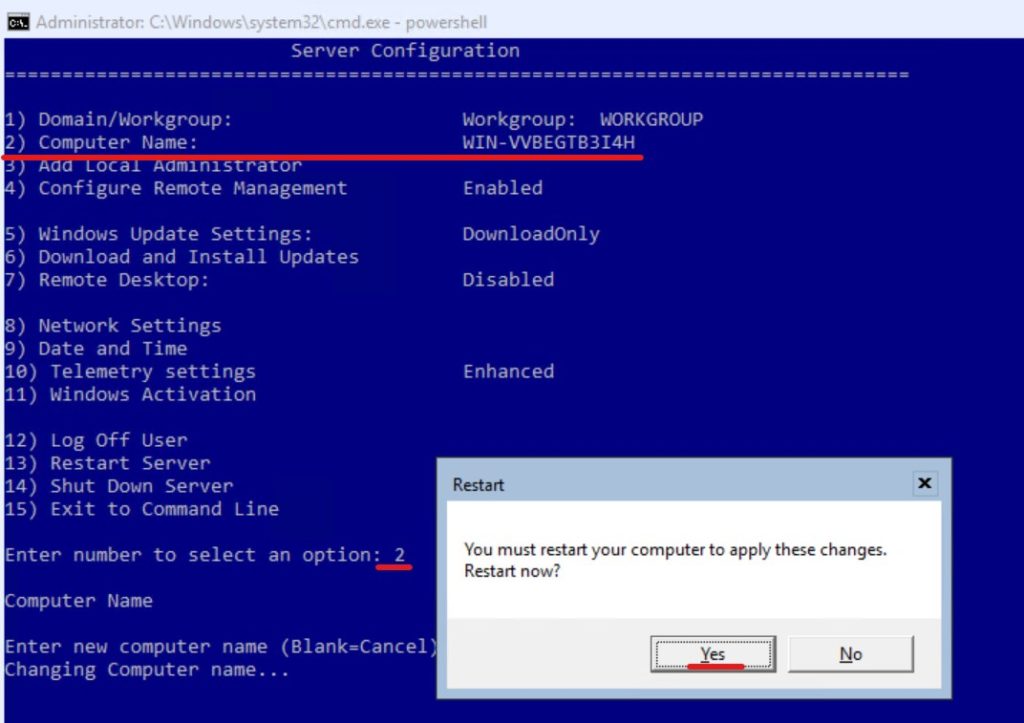Click the Domain/Workgroup menu line
The image size is (1024, 723).
118,119
